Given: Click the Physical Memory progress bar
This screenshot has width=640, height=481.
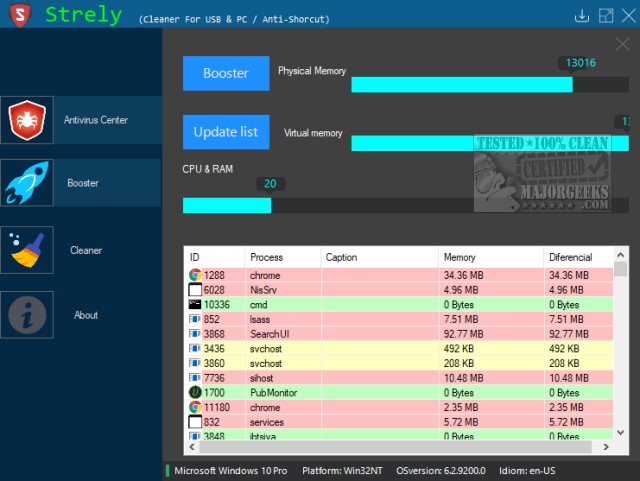Looking at the screenshot, I should 490,85.
